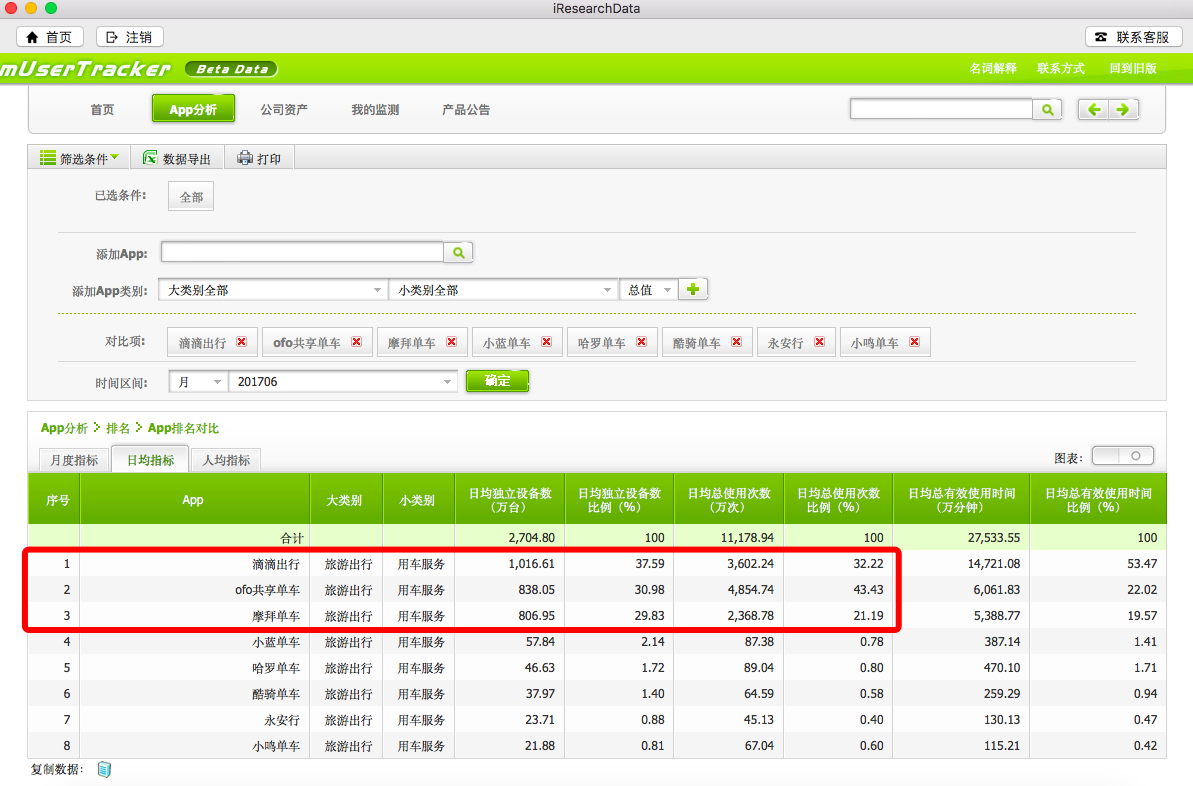Click the 添加App search magnifier icon
The width and height of the screenshot is (1193, 786).
(458, 253)
